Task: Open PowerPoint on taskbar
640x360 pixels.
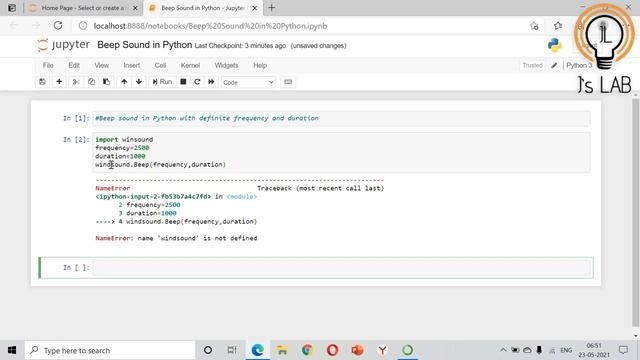Action: [x=357, y=350]
